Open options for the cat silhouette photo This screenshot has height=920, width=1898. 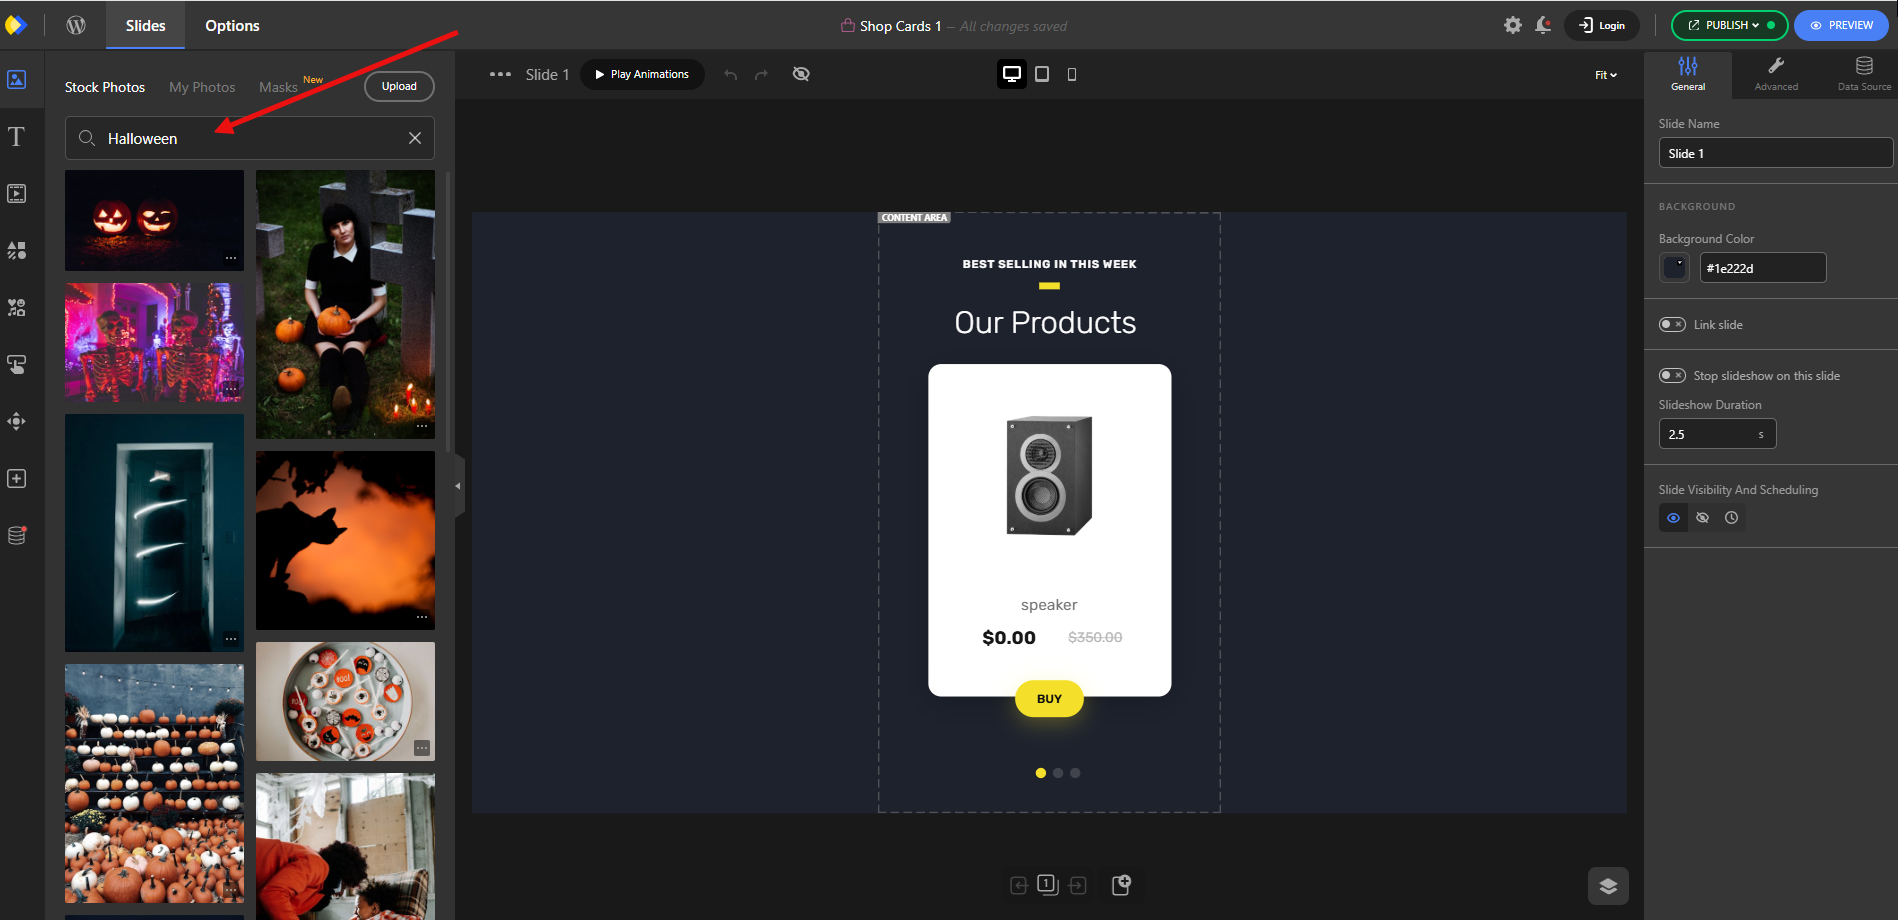coord(422,617)
